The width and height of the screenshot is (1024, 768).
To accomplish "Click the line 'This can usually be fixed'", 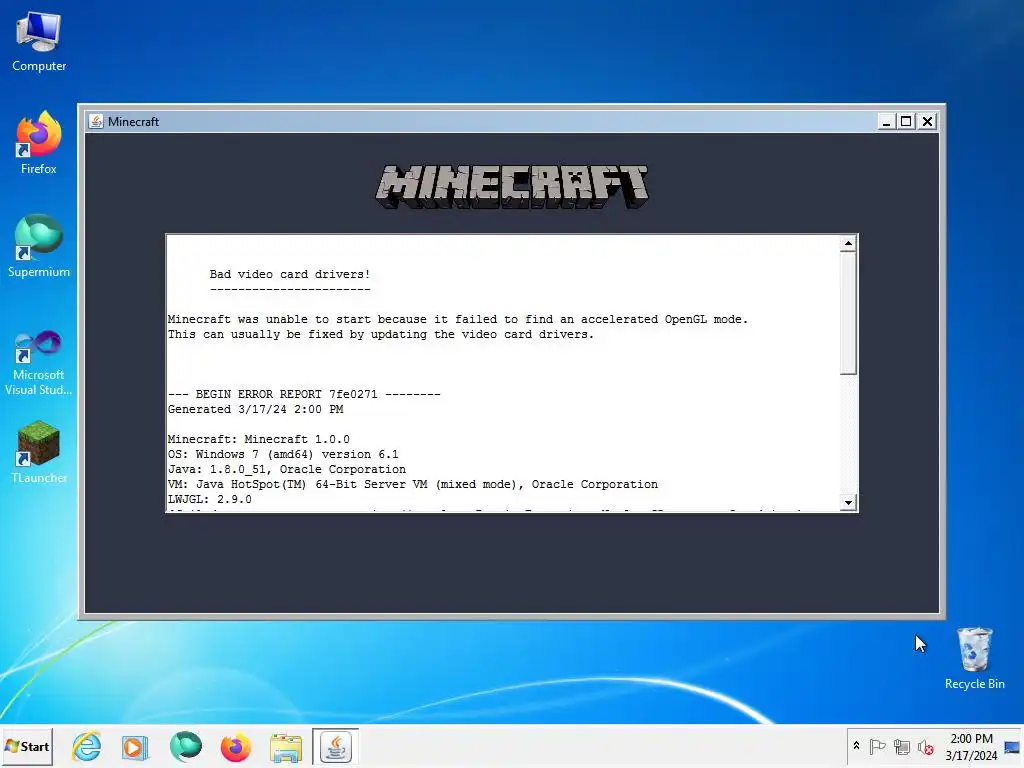I will coord(381,334).
